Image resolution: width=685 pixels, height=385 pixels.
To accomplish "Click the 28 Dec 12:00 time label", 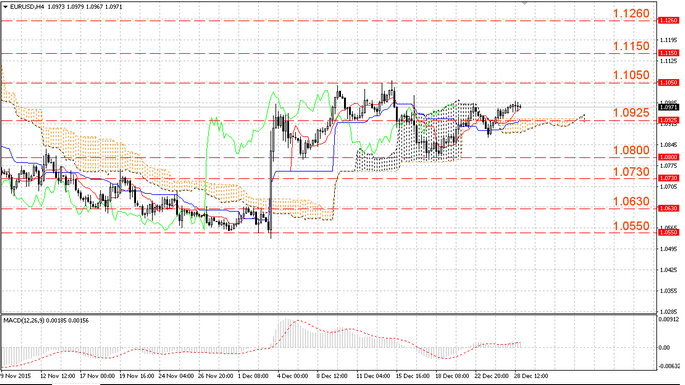I will point(531,376).
